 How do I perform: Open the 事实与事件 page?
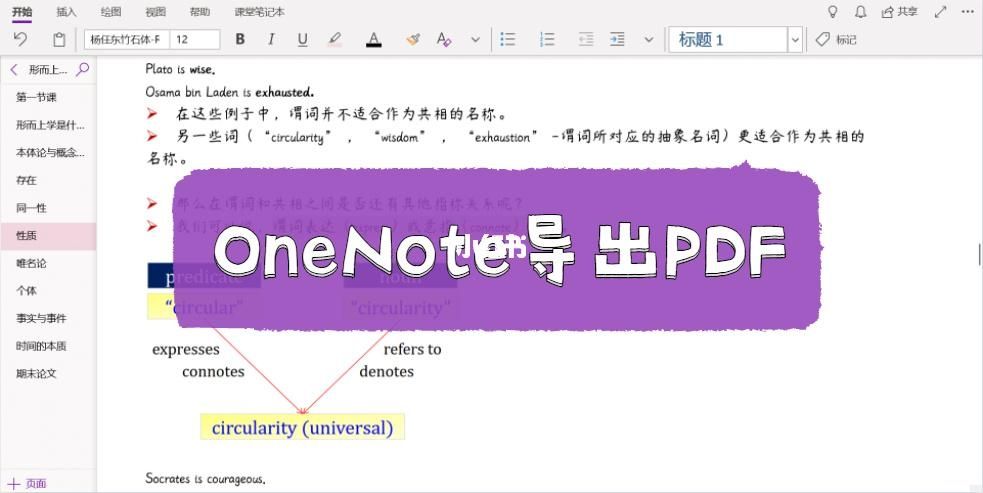[48, 318]
